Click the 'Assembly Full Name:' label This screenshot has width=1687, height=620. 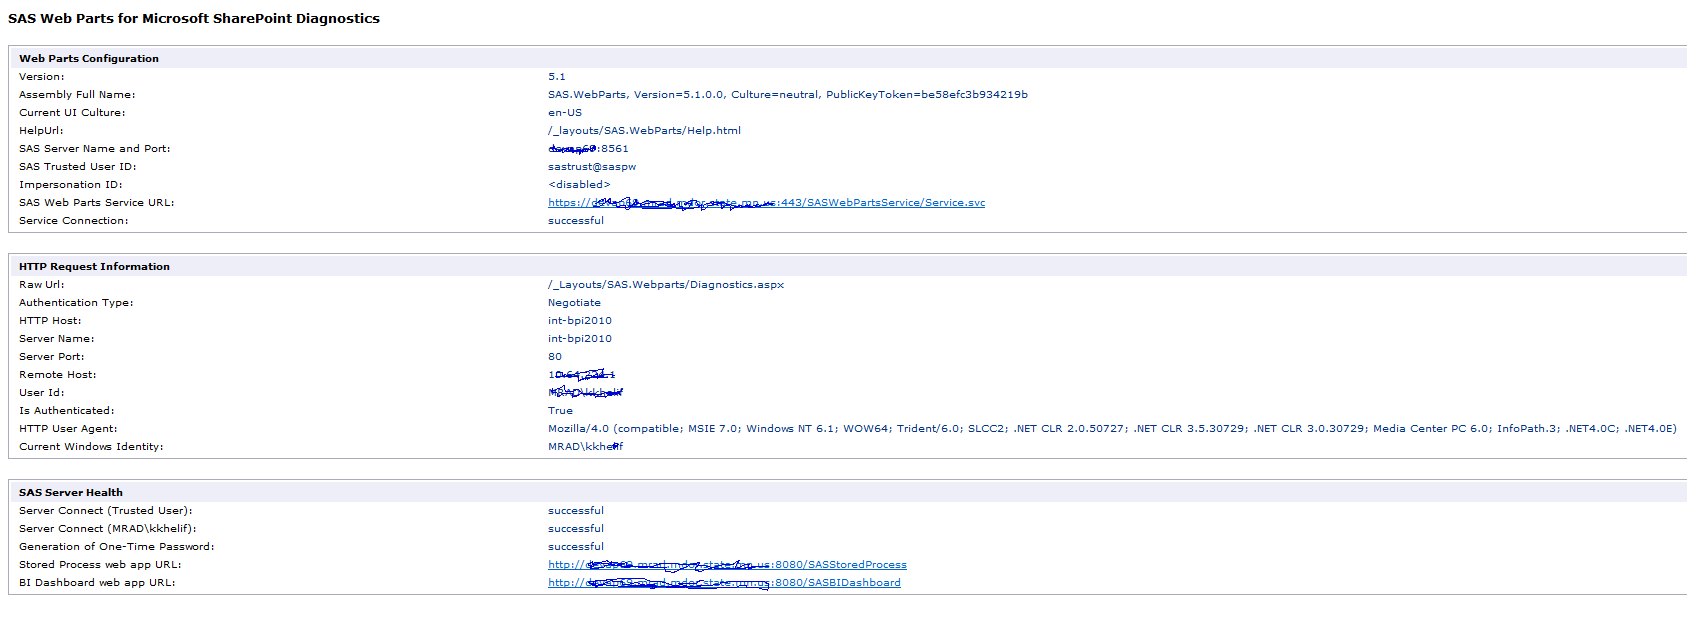tap(77, 95)
